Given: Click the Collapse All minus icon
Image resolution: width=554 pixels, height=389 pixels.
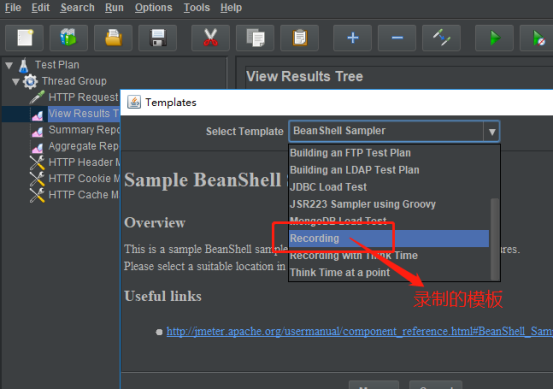Looking at the screenshot, I should (x=397, y=38).
